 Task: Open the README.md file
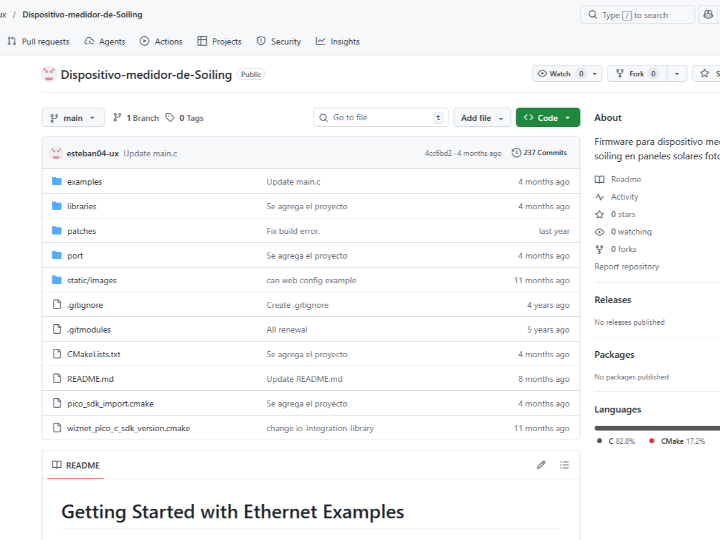tap(90, 379)
